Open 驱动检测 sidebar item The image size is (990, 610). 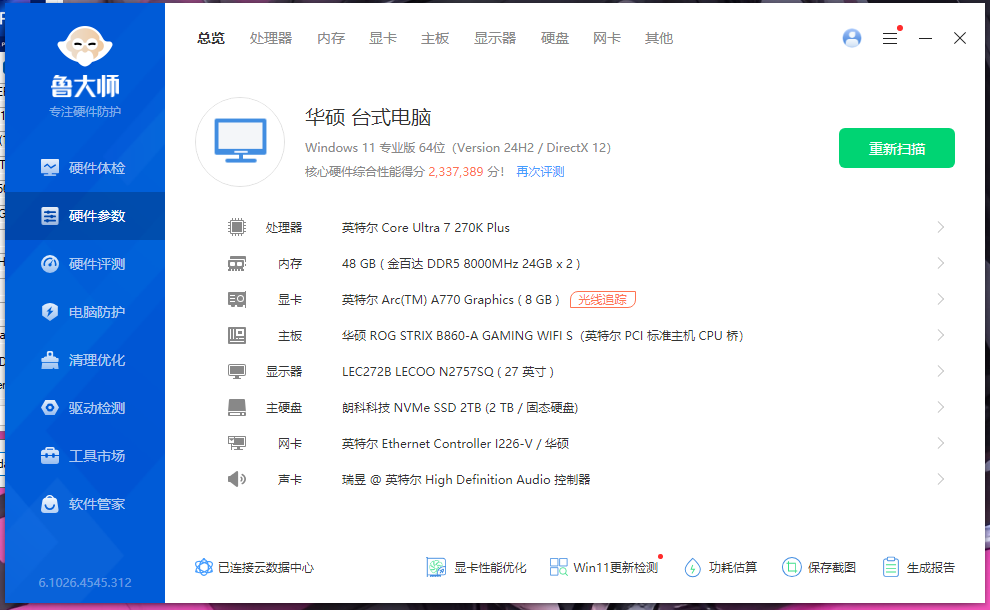point(85,408)
